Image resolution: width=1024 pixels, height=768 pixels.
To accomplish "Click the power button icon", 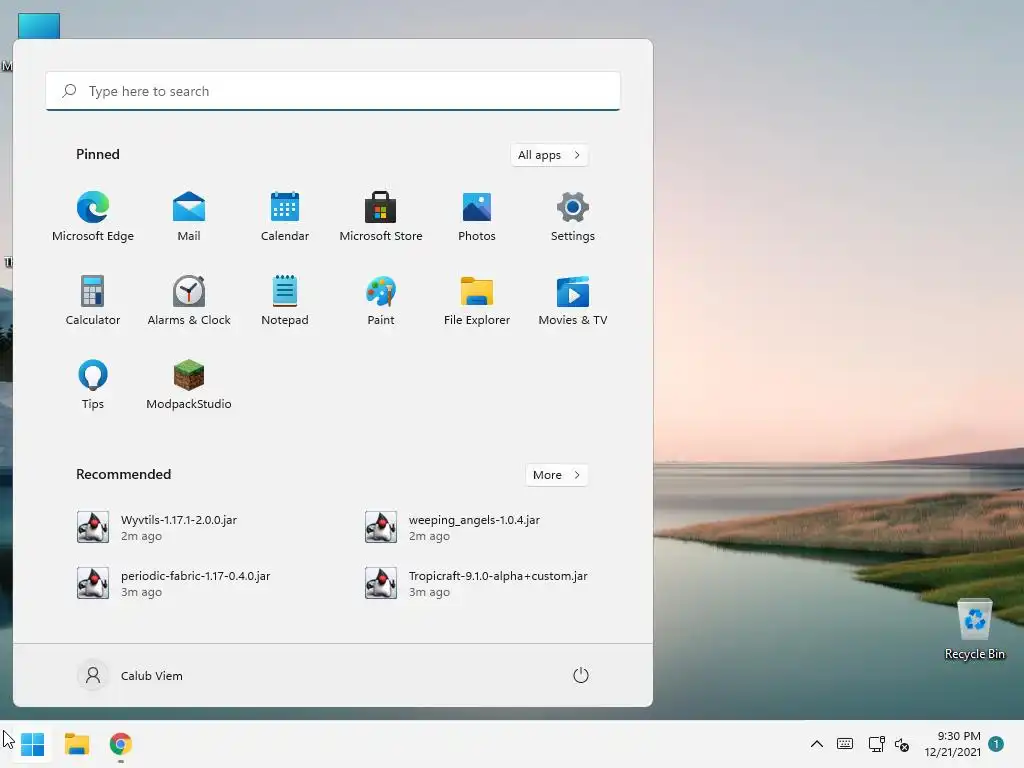I will [x=581, y=675].
